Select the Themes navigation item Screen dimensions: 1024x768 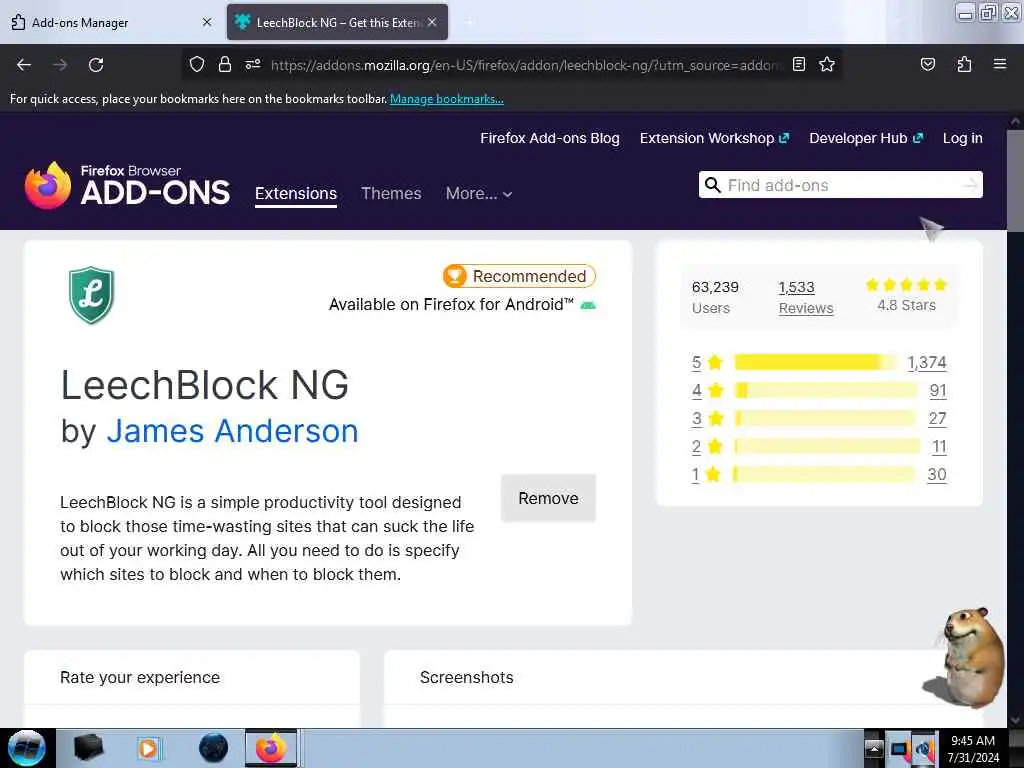391,193
